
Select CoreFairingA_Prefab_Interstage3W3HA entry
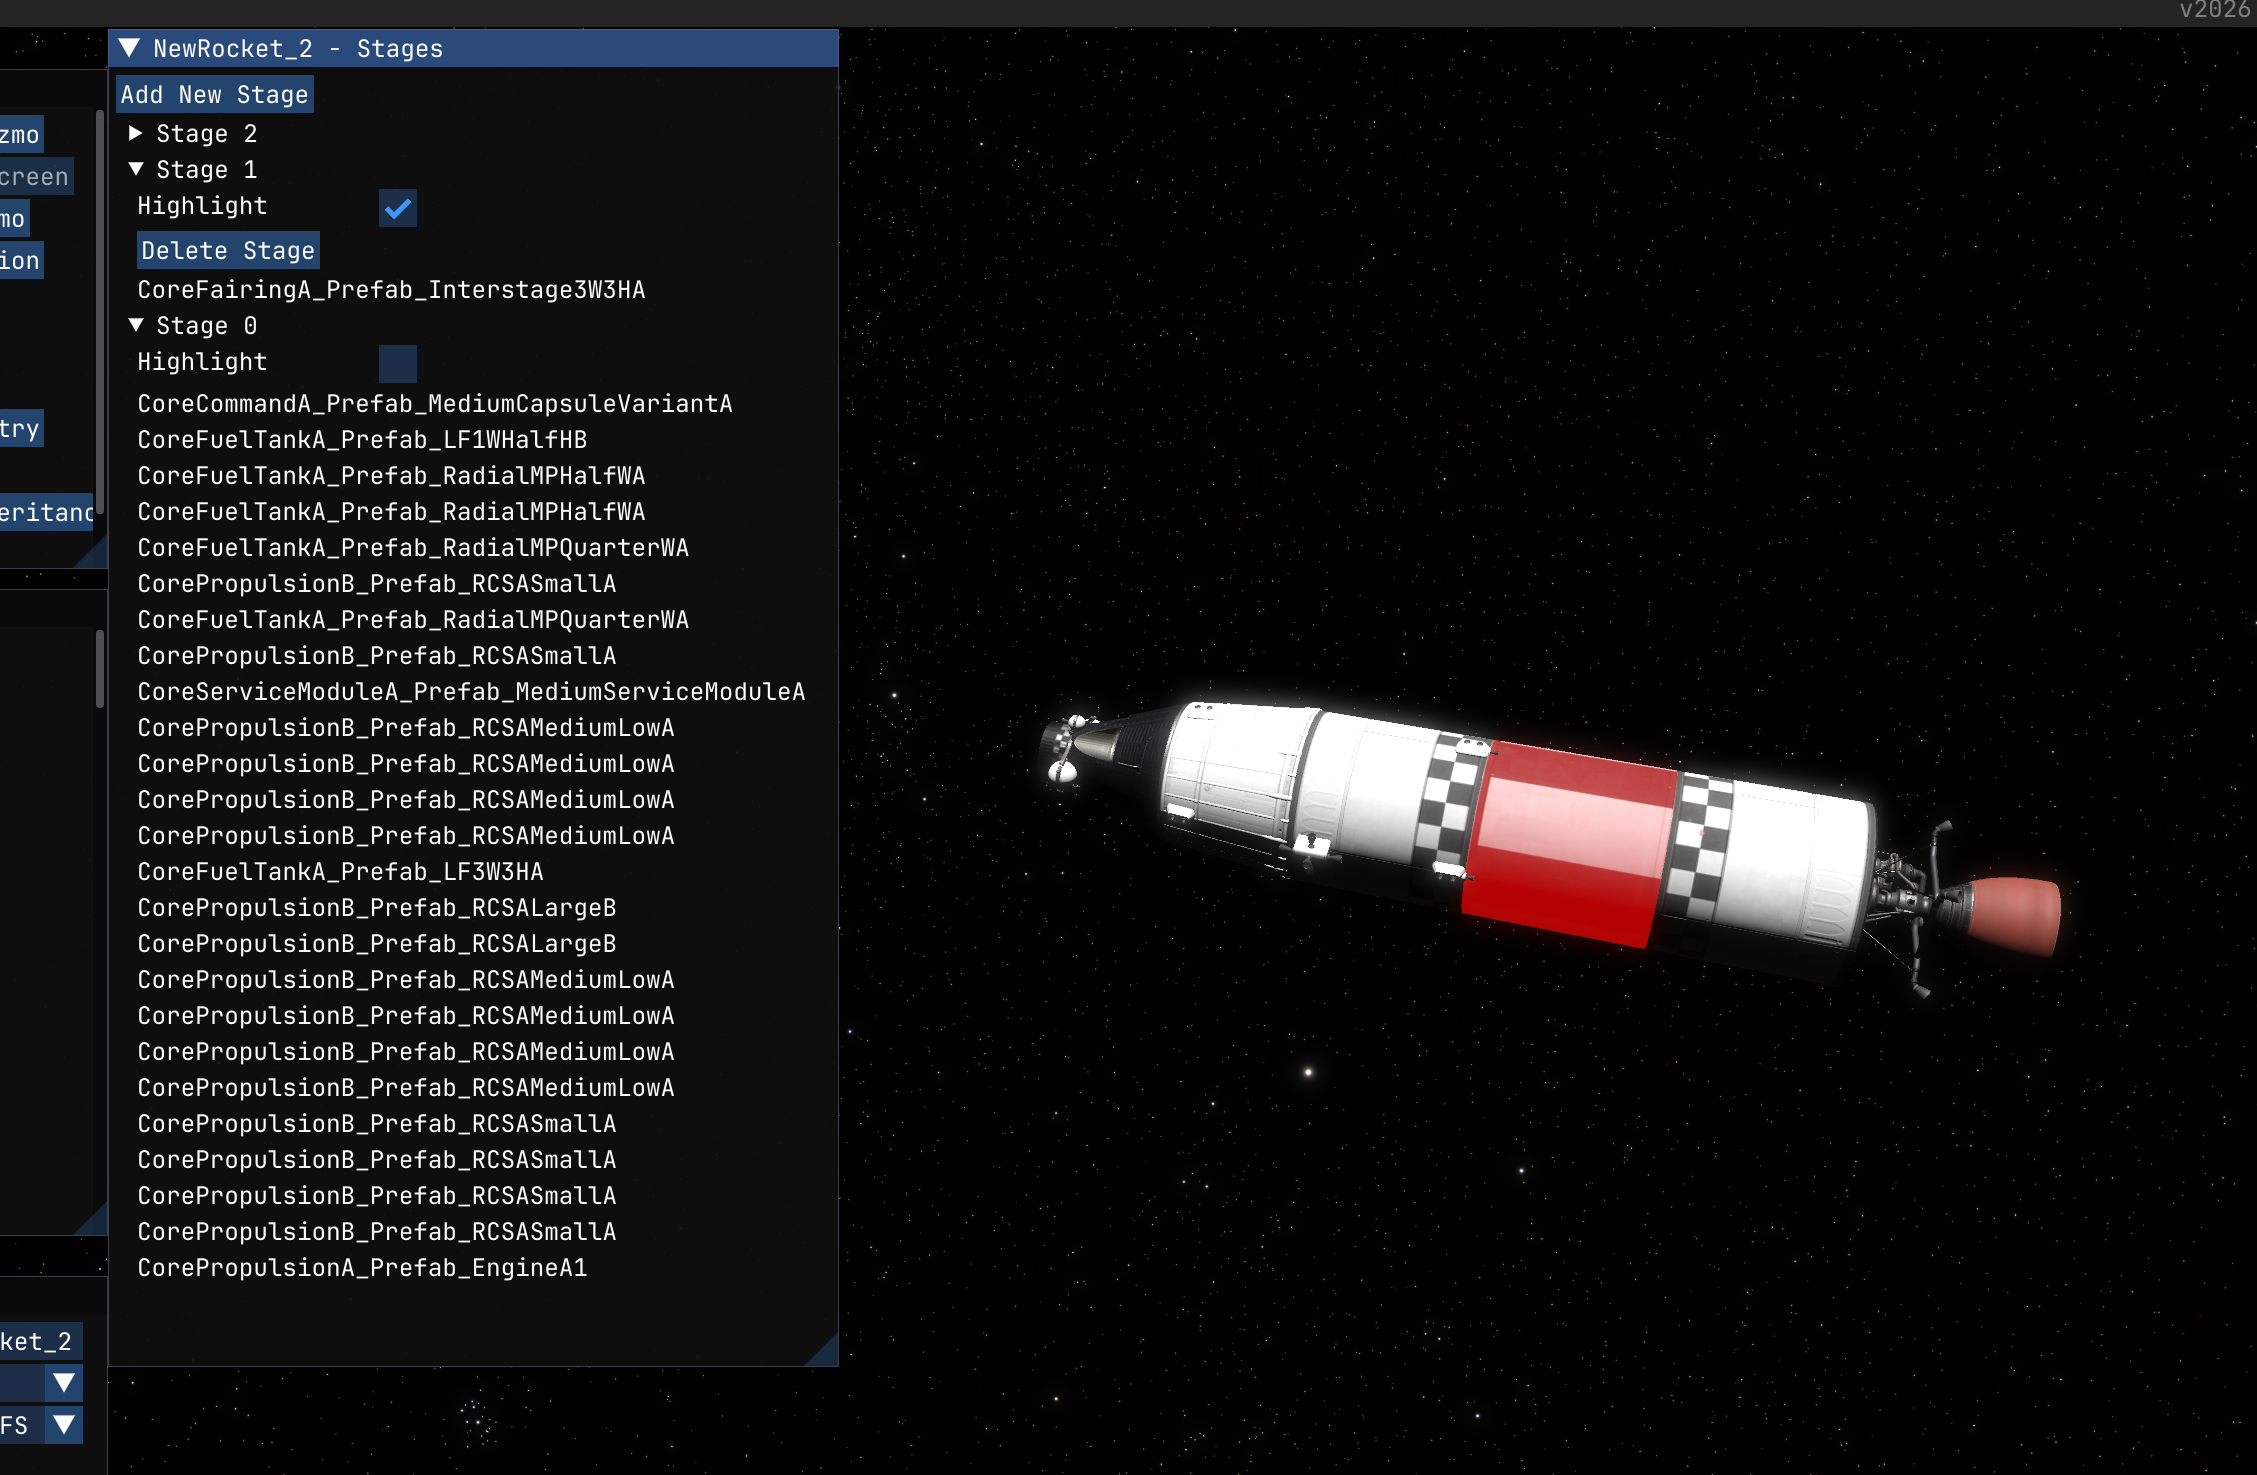[x=391, y=290]
